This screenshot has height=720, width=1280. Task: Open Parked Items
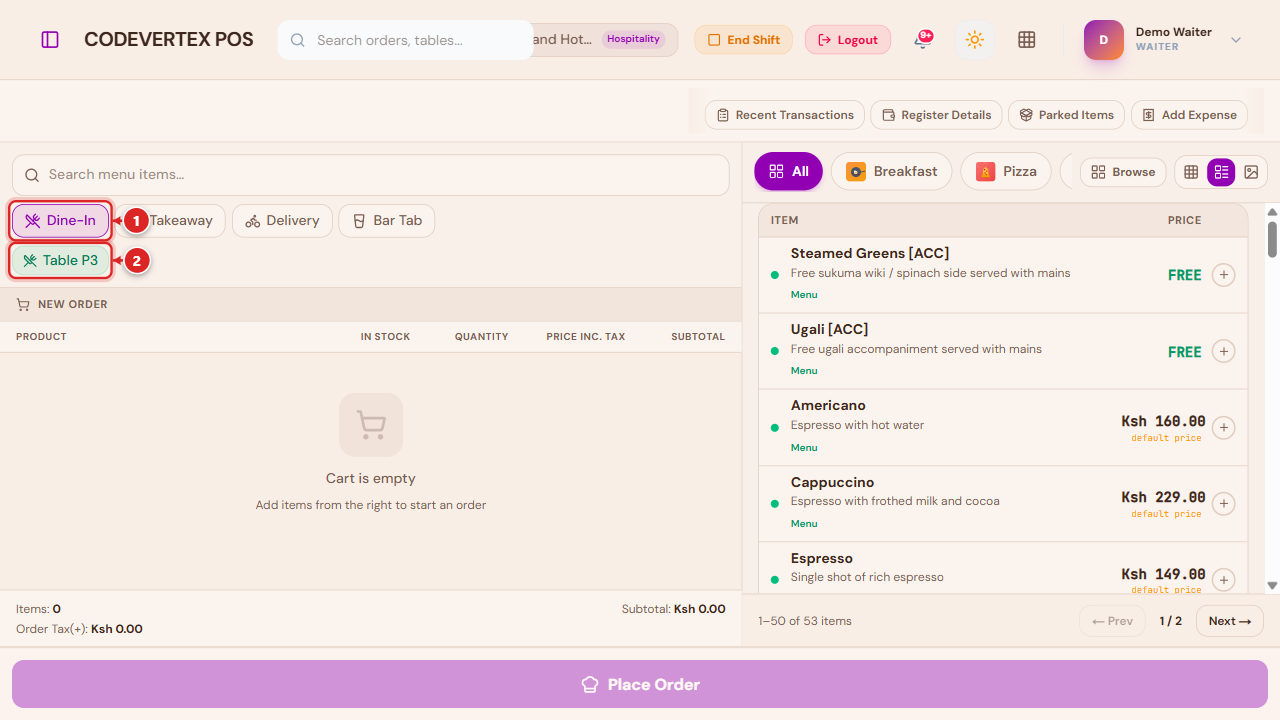pos(1067,115)
